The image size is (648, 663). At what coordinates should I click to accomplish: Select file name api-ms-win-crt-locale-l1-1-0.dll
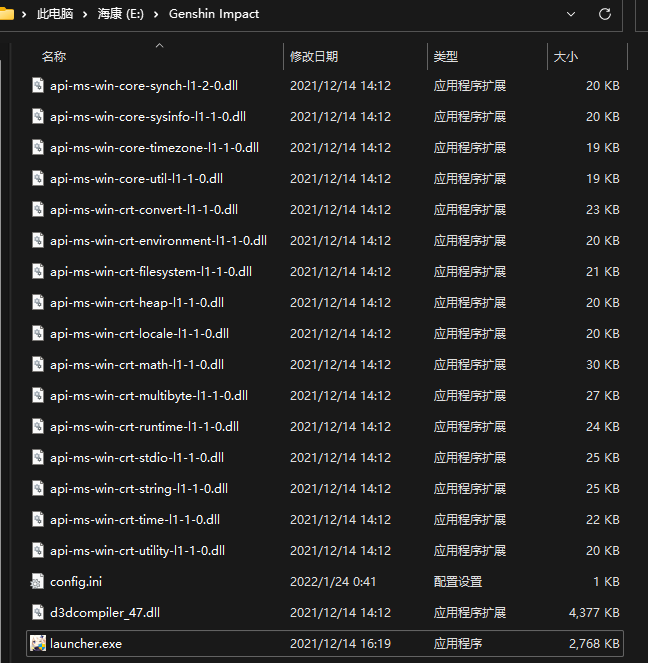(x=139, y=334)
